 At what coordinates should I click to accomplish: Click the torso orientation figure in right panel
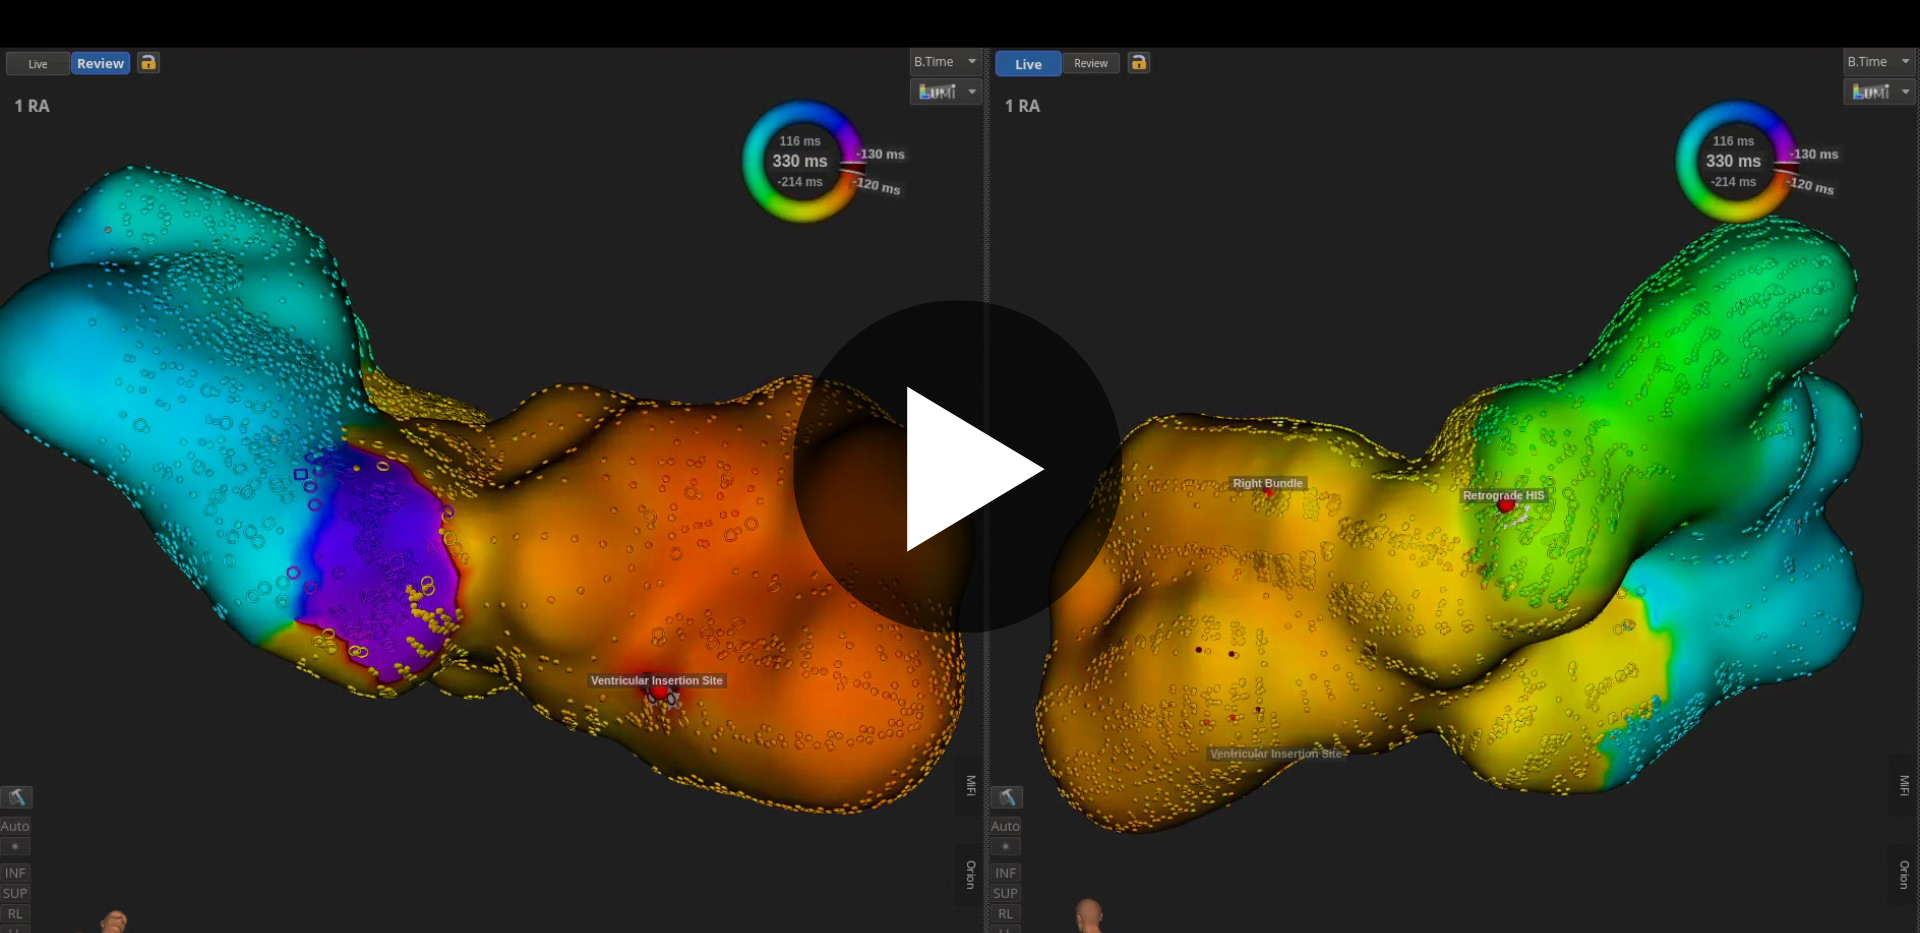click(x=1089, y=915)
